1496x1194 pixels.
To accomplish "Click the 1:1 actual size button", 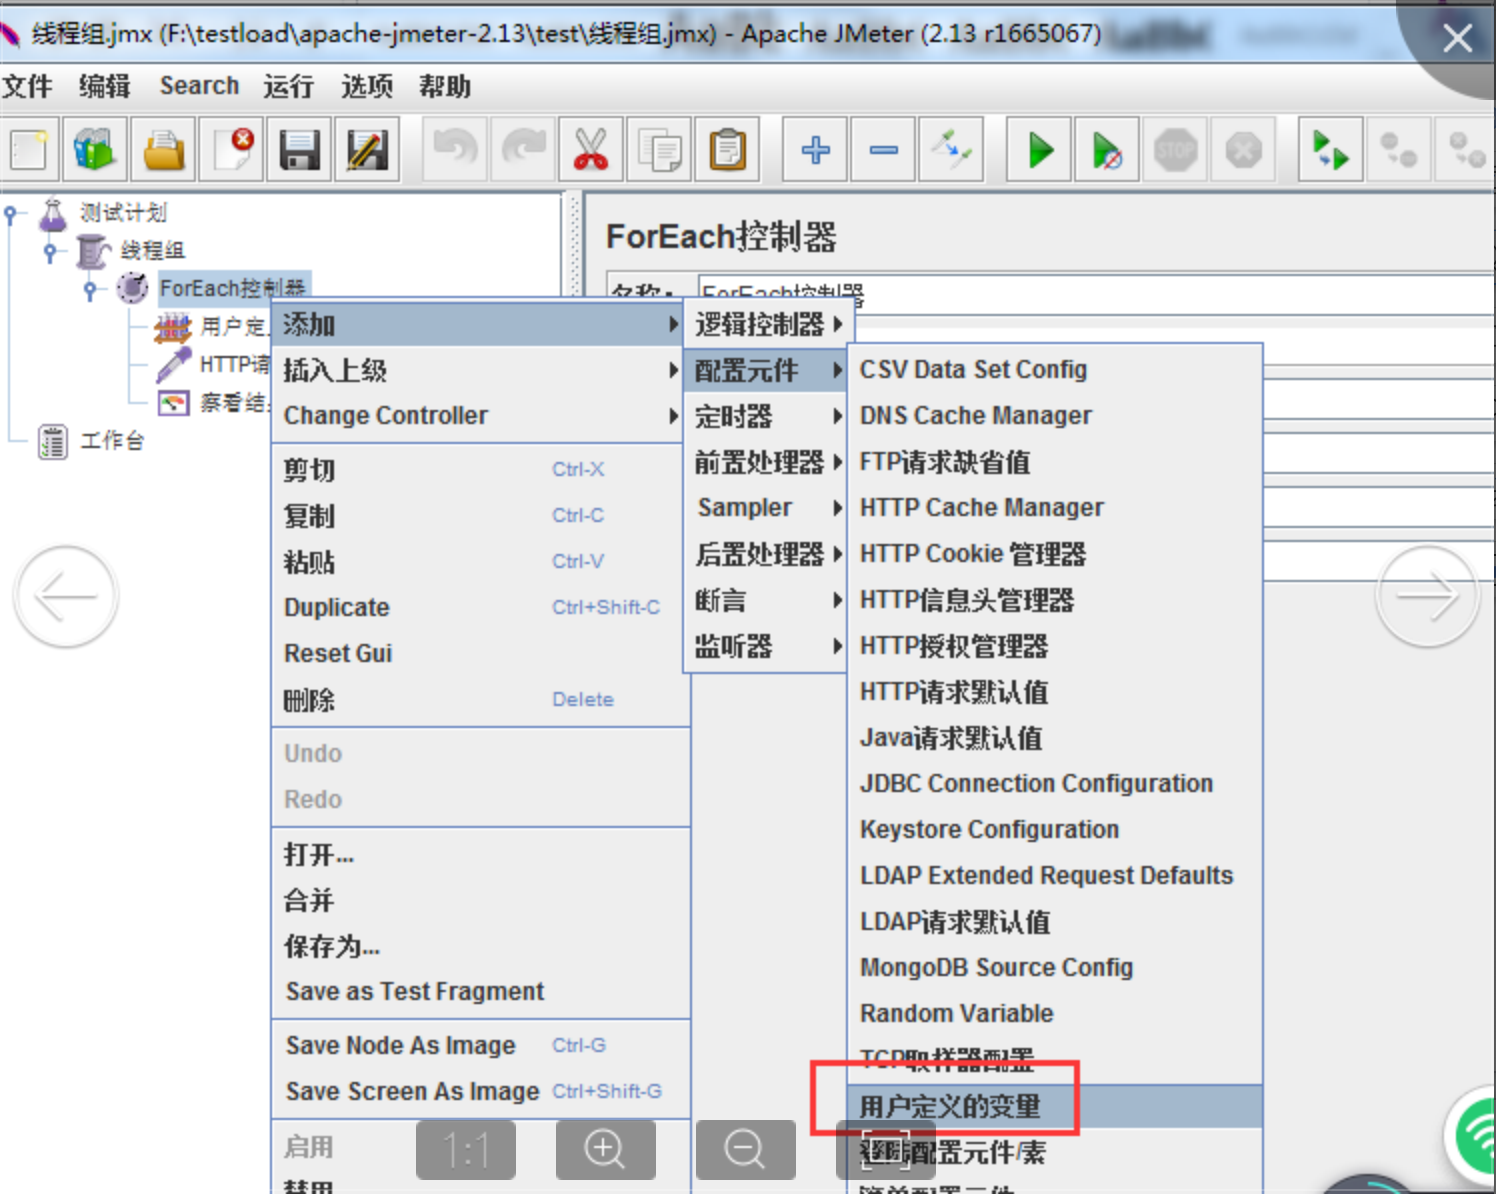I will 466,1149.
